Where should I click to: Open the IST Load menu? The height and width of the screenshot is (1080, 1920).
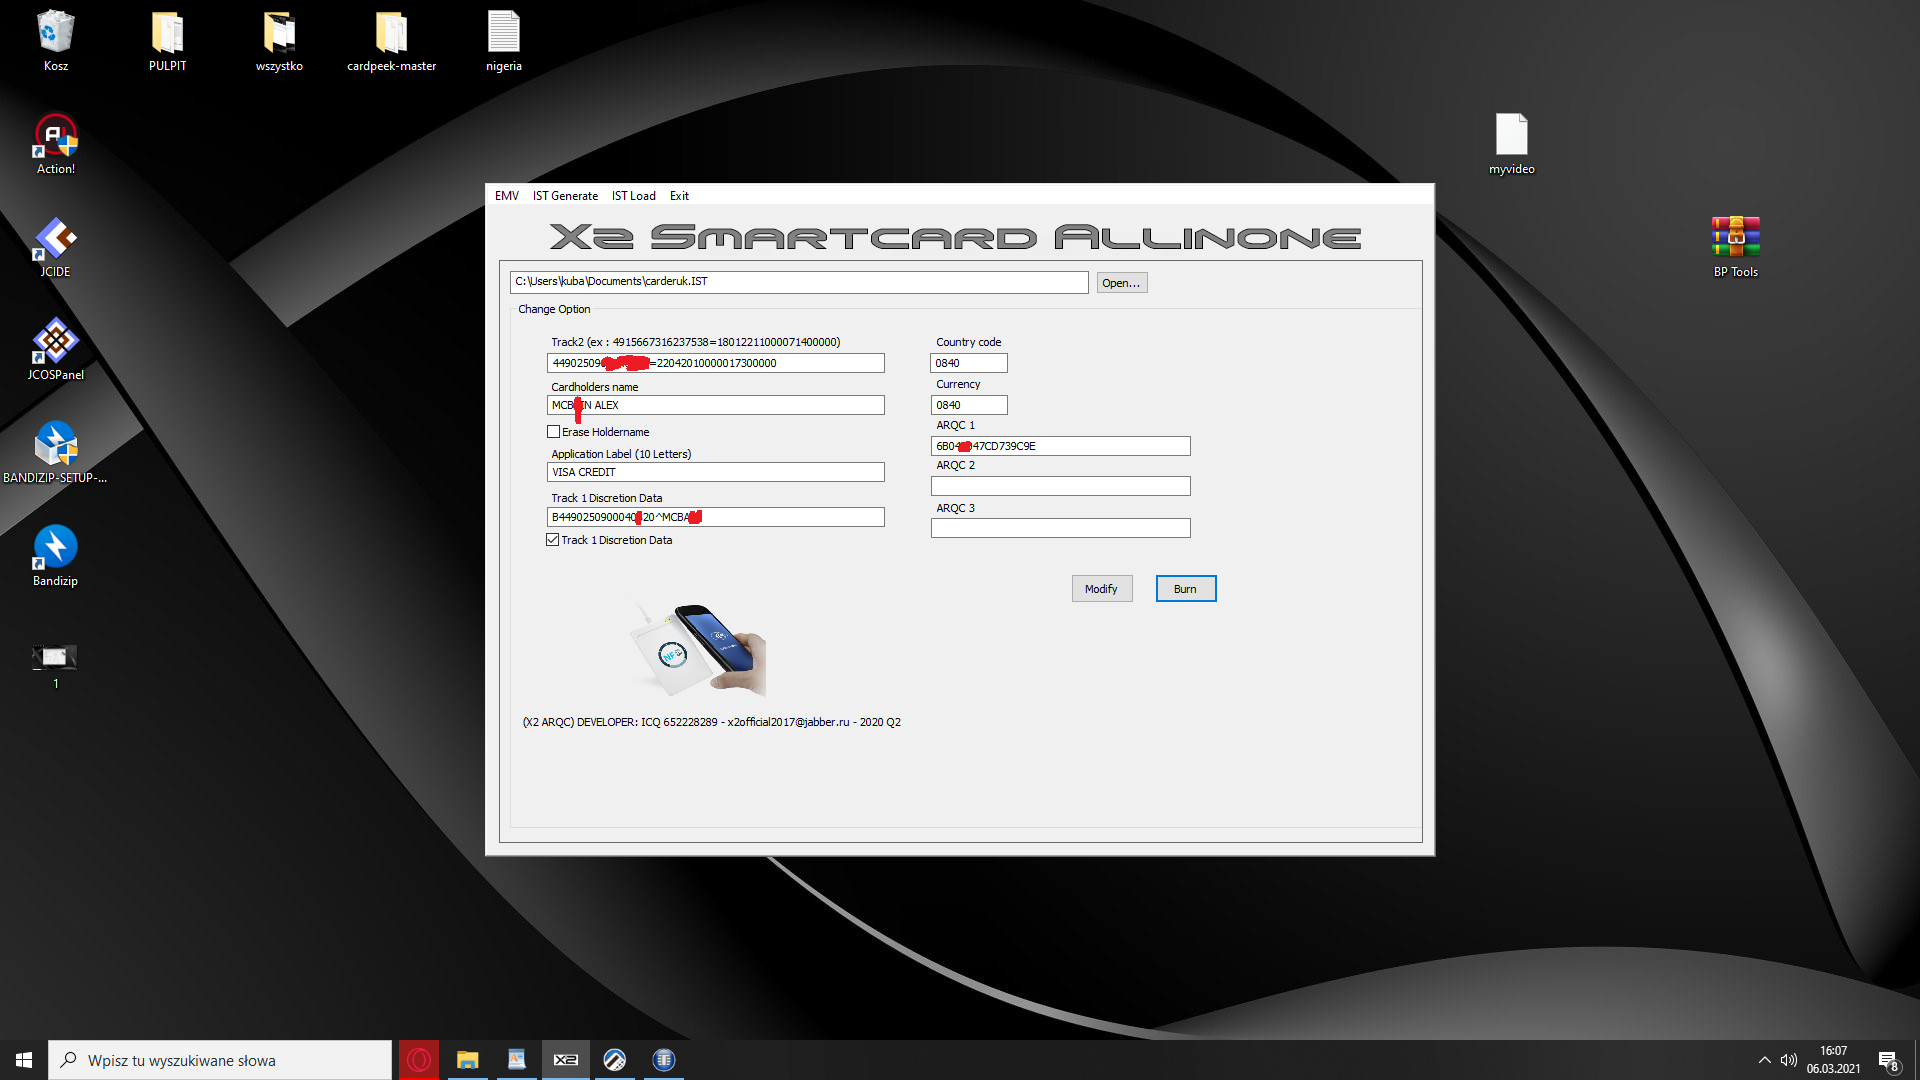633,196
